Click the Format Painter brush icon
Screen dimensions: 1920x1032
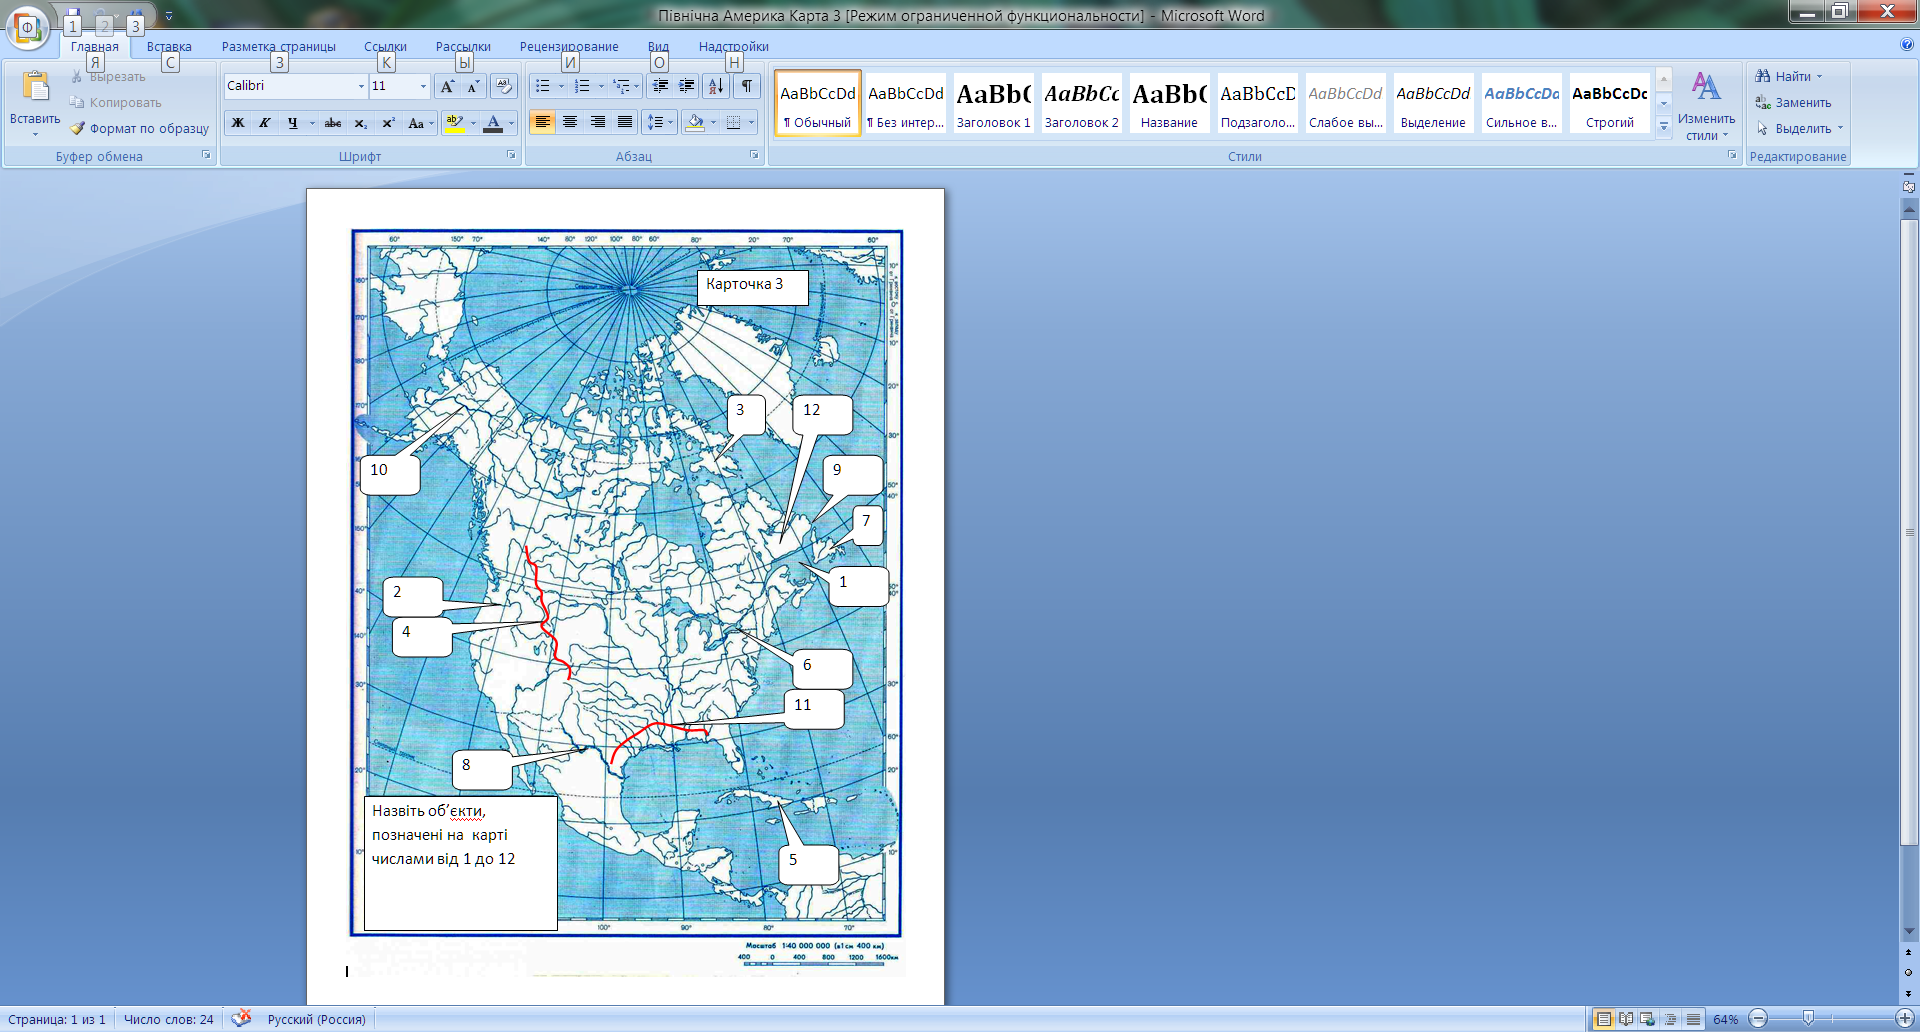pos(78,128)
